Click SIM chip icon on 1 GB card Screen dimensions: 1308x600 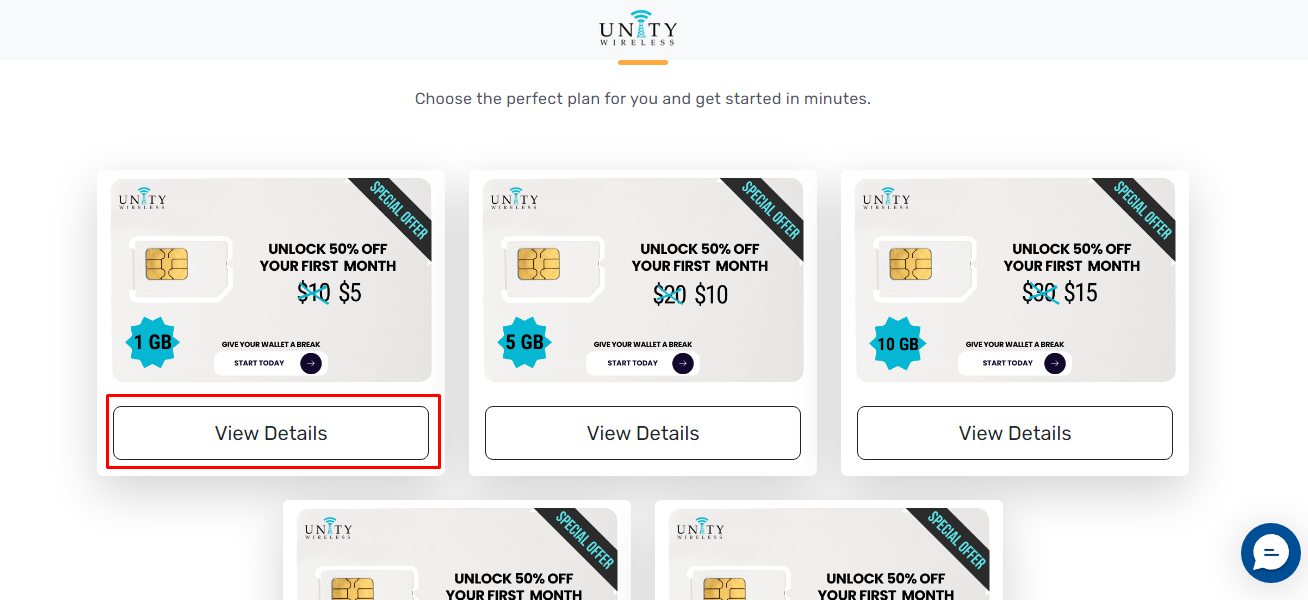coord(166,264)
